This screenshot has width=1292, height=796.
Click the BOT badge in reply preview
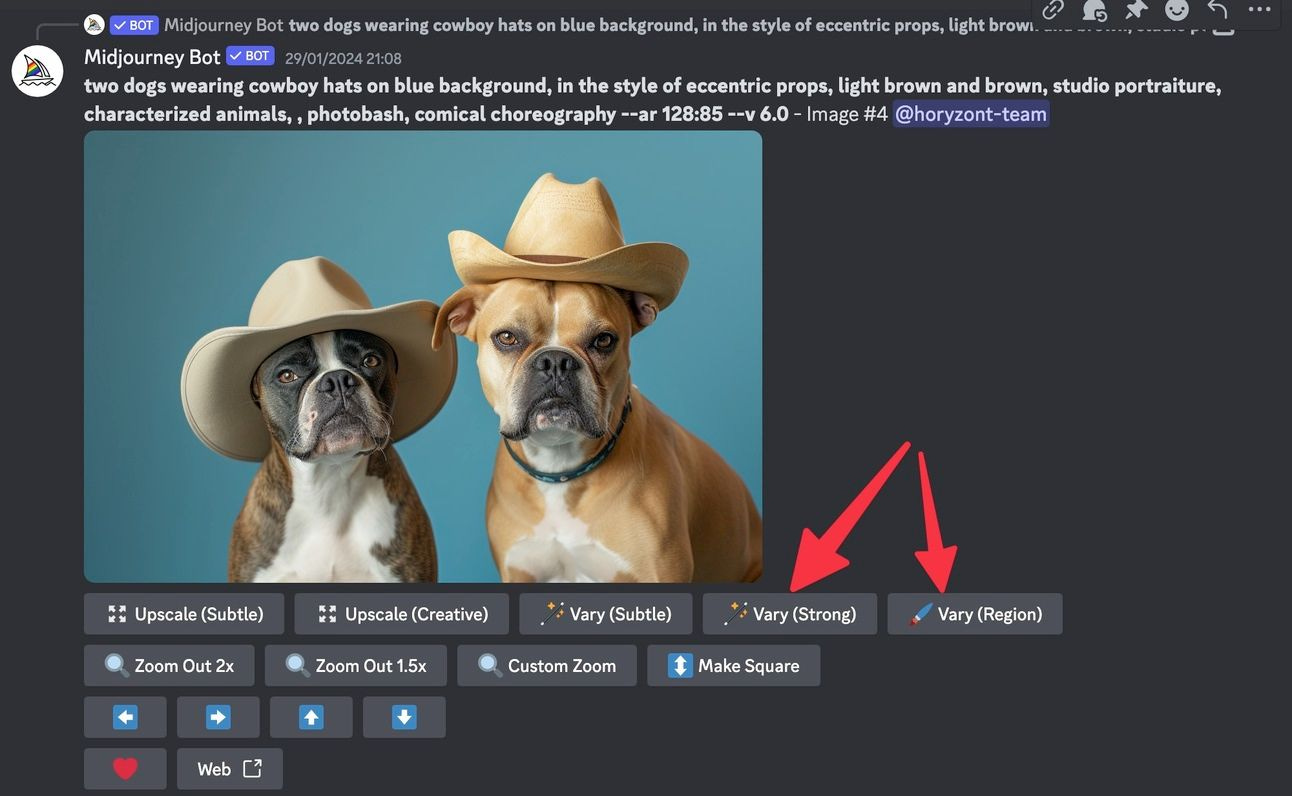click(x=134, y=25)
